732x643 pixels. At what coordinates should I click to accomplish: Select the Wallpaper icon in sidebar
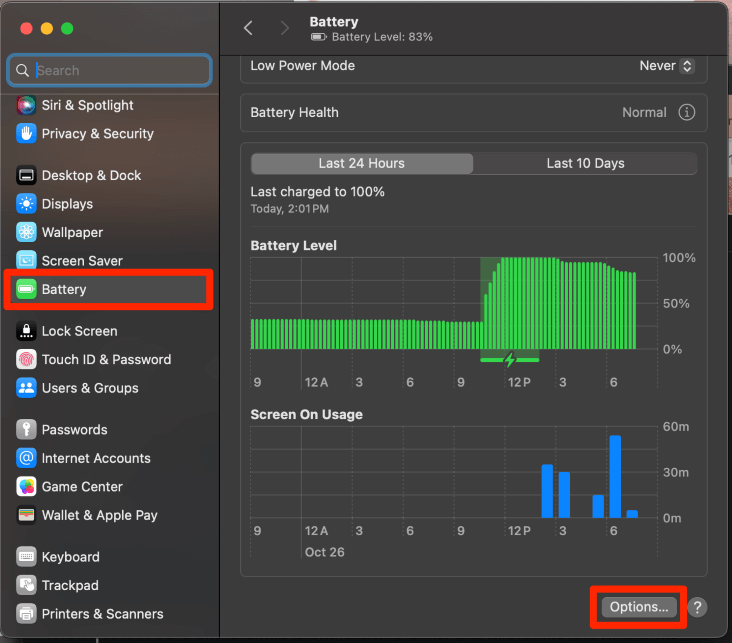(x=26, y=232)
